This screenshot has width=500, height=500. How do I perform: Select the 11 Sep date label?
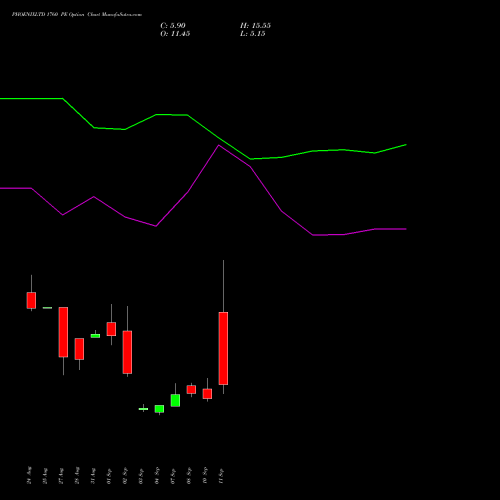click(221, 476)
